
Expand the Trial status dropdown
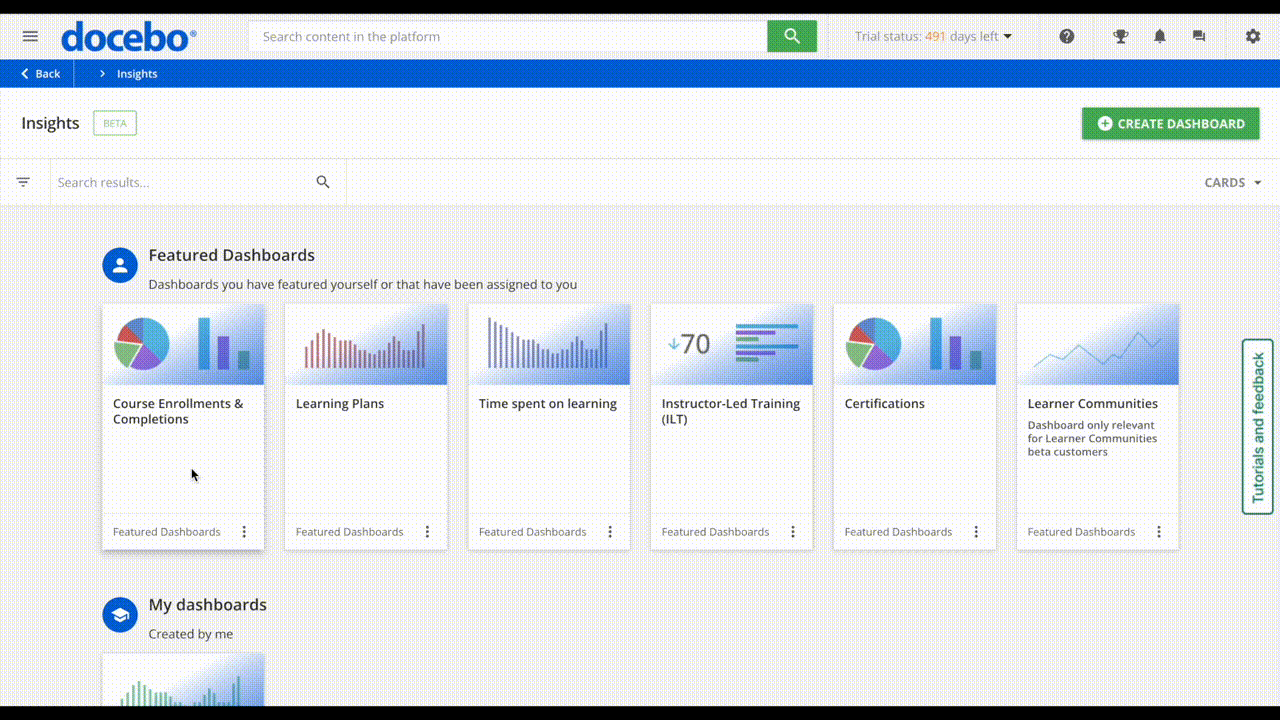tap(932, 36)
